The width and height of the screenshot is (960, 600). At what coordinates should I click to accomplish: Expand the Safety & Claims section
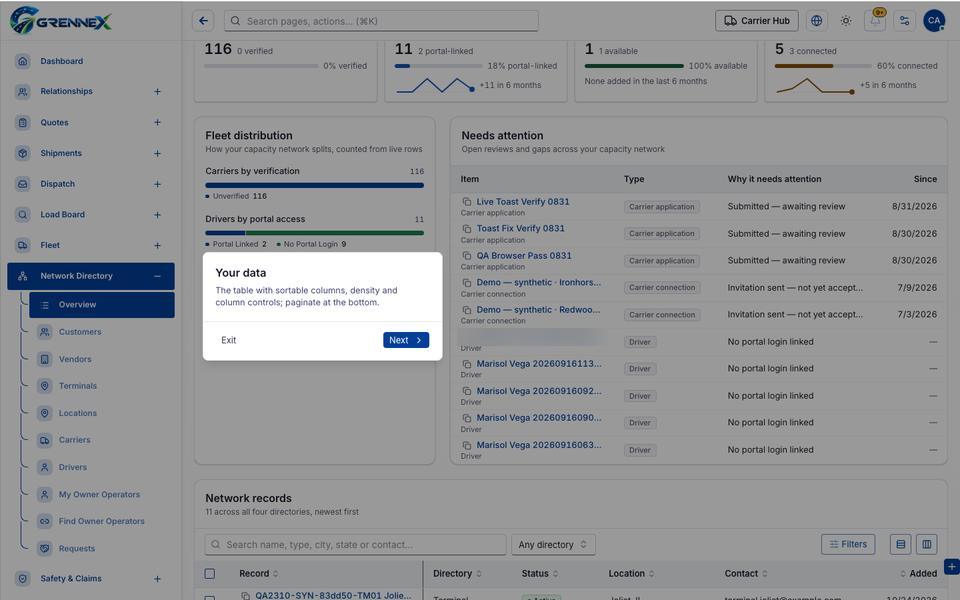[157, 579]
